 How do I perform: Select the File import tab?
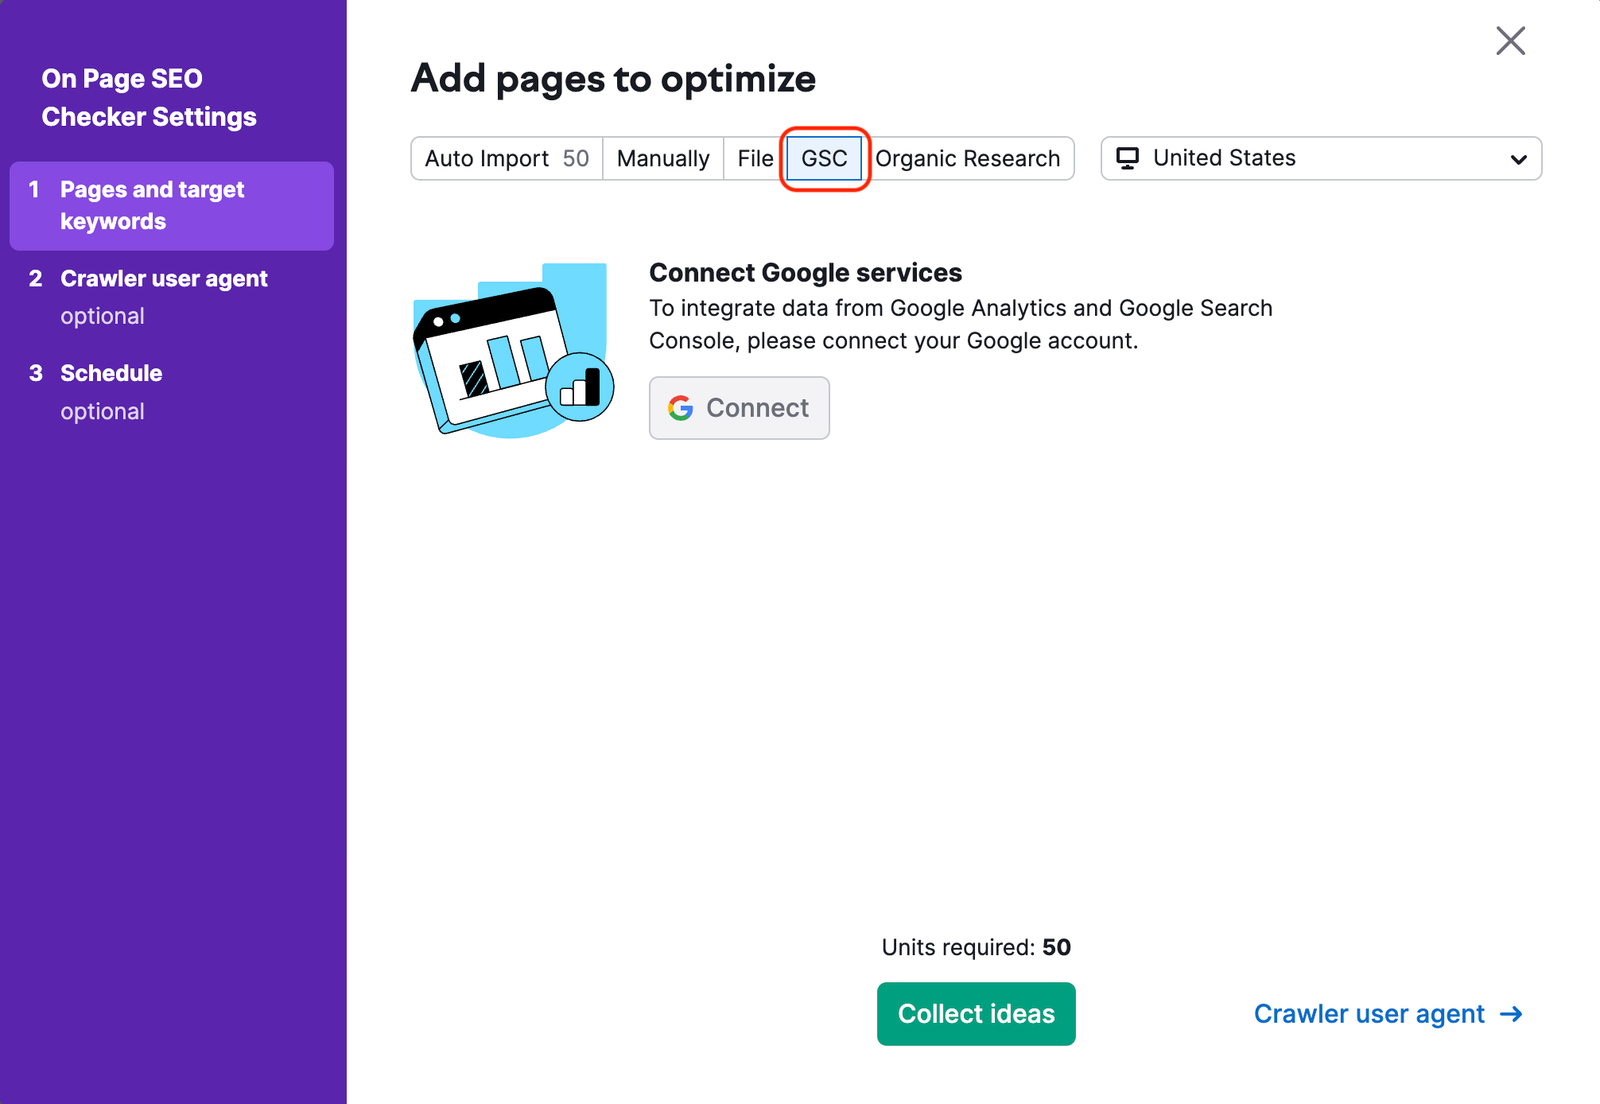tap(753, 158)
